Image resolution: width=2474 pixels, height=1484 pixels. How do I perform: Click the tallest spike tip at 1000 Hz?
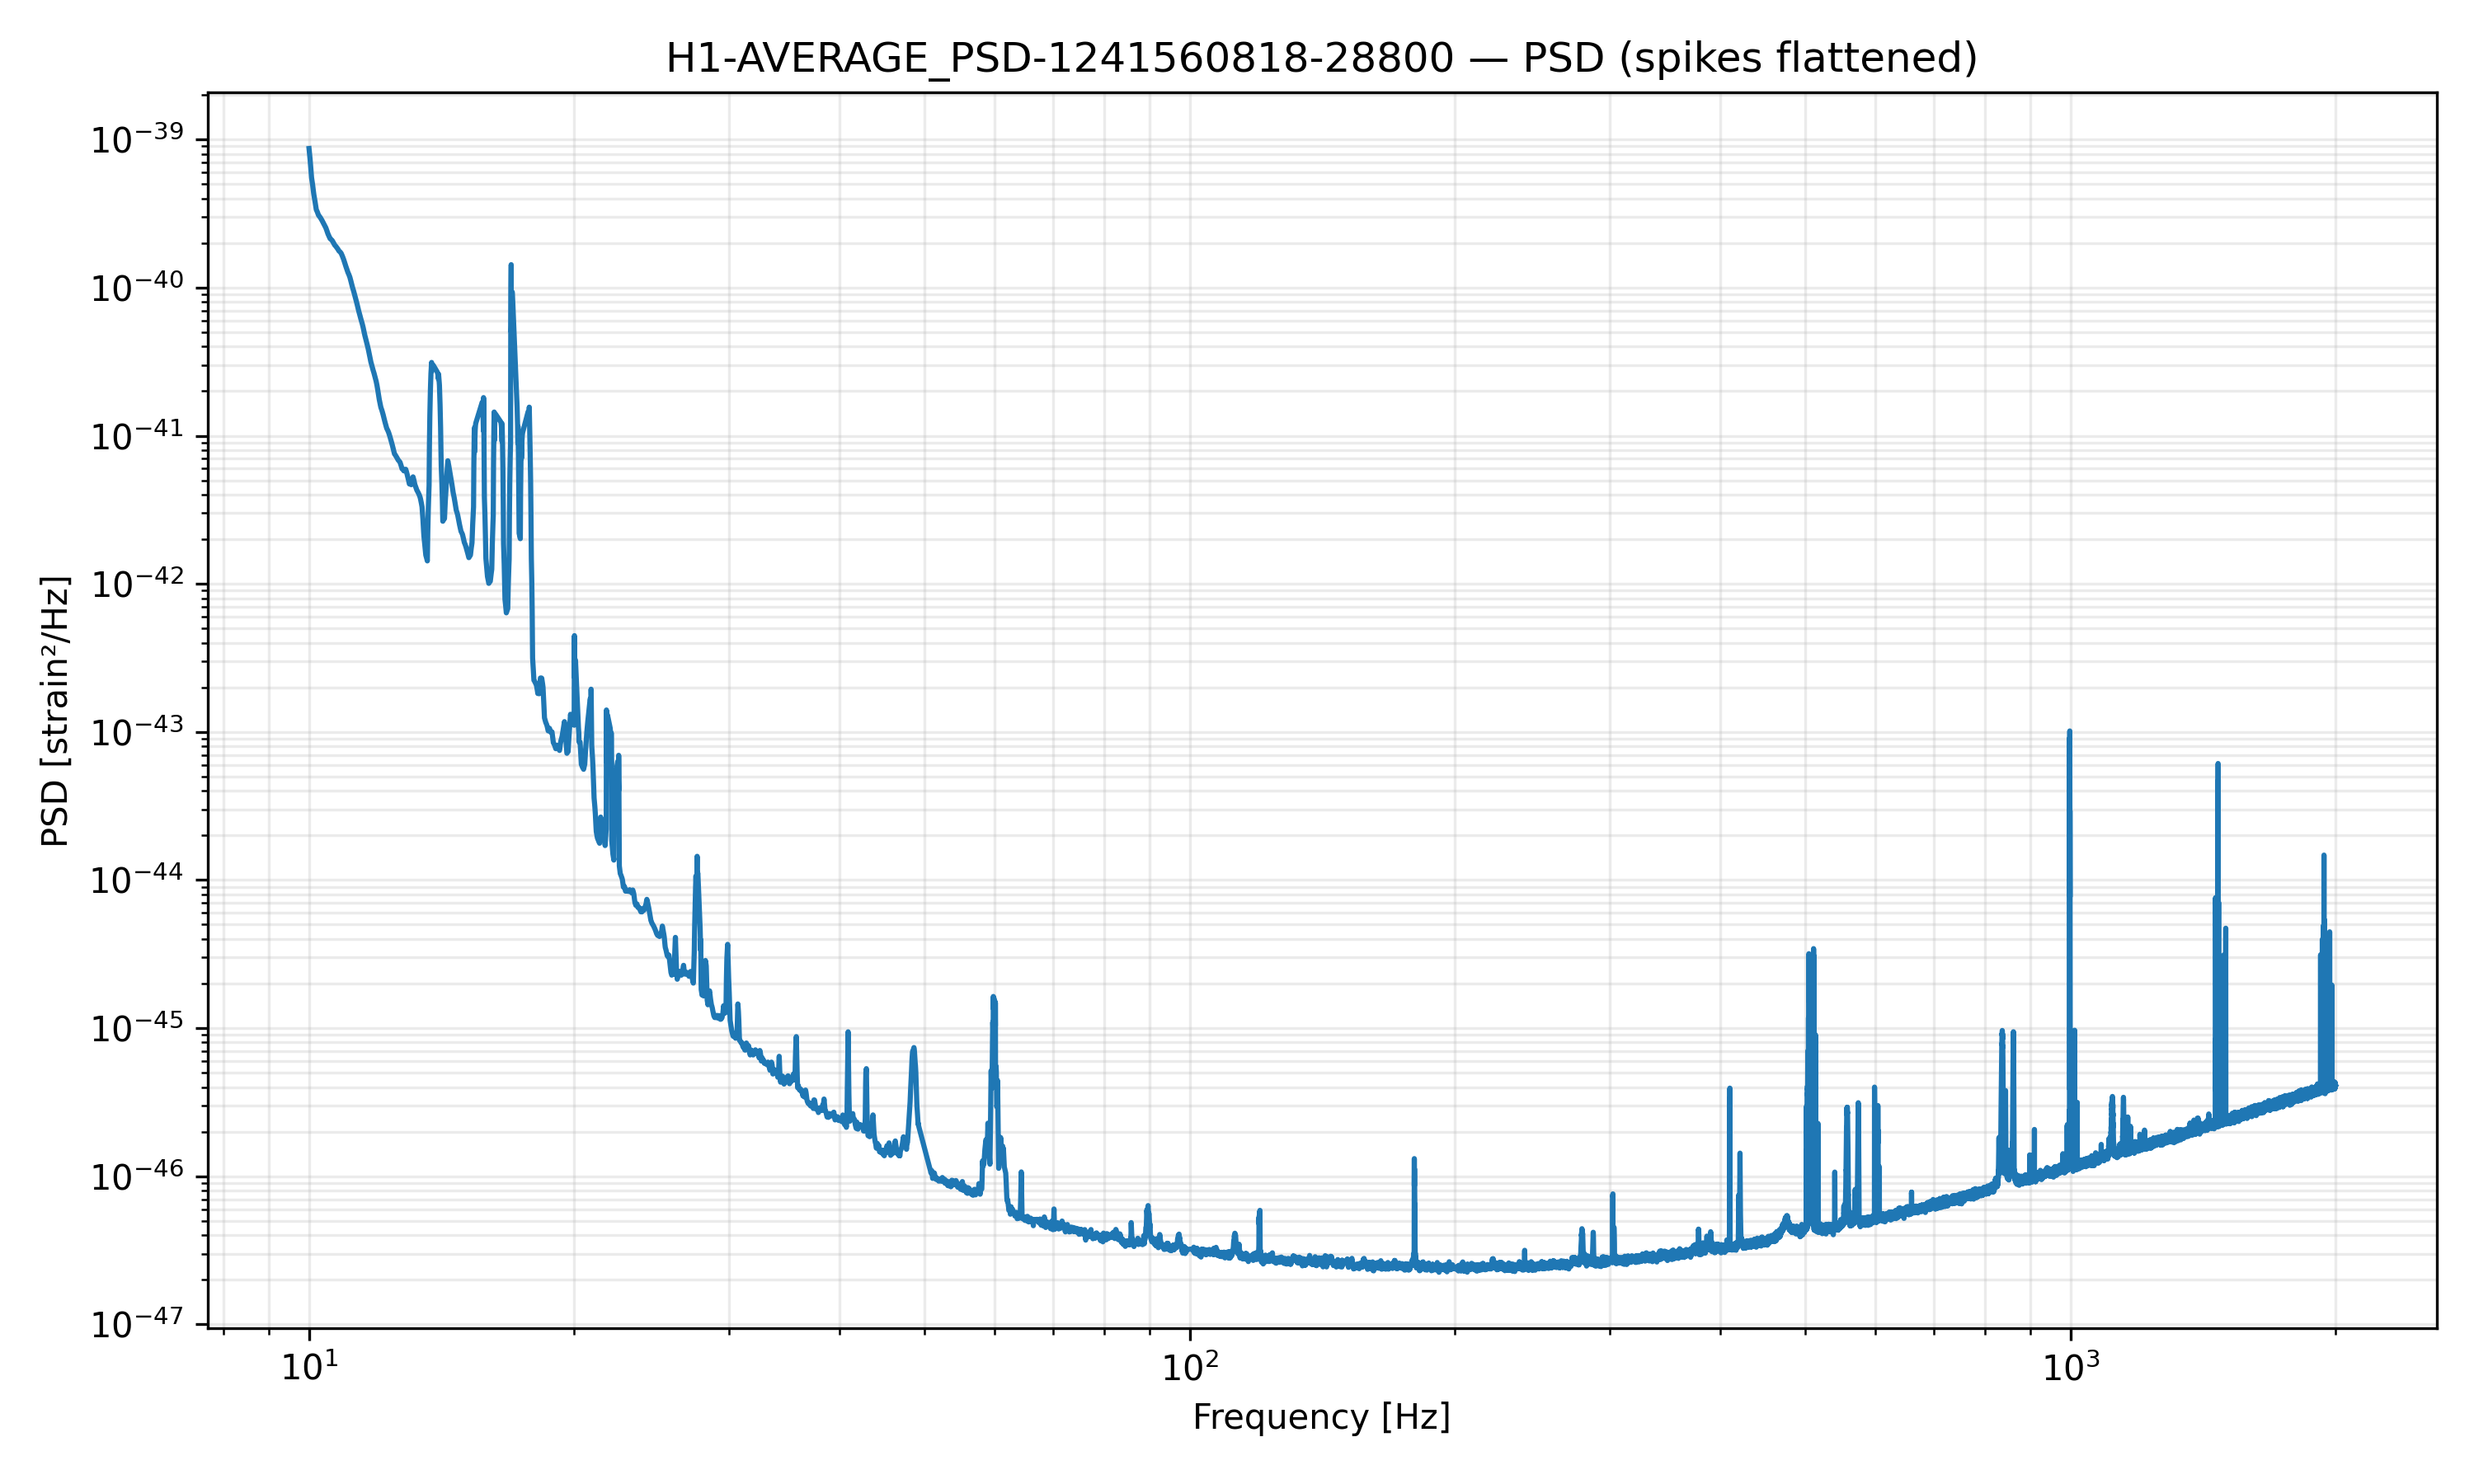[2069, 731]
